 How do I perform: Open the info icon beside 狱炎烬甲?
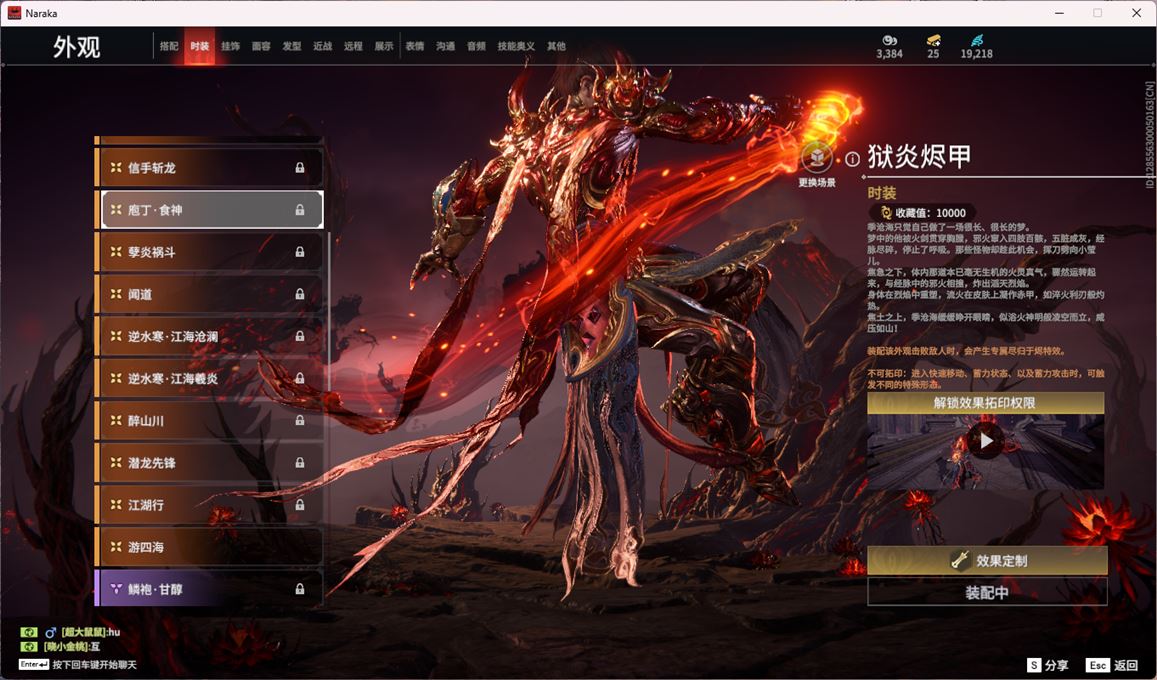852,159
